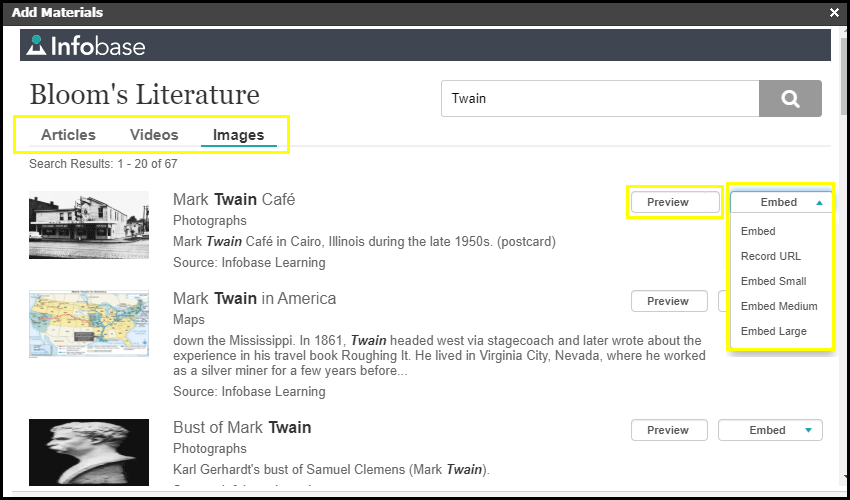850x500 pixels.
Task: Open the Mark Twain Café title link
Action: coord(234,199)
